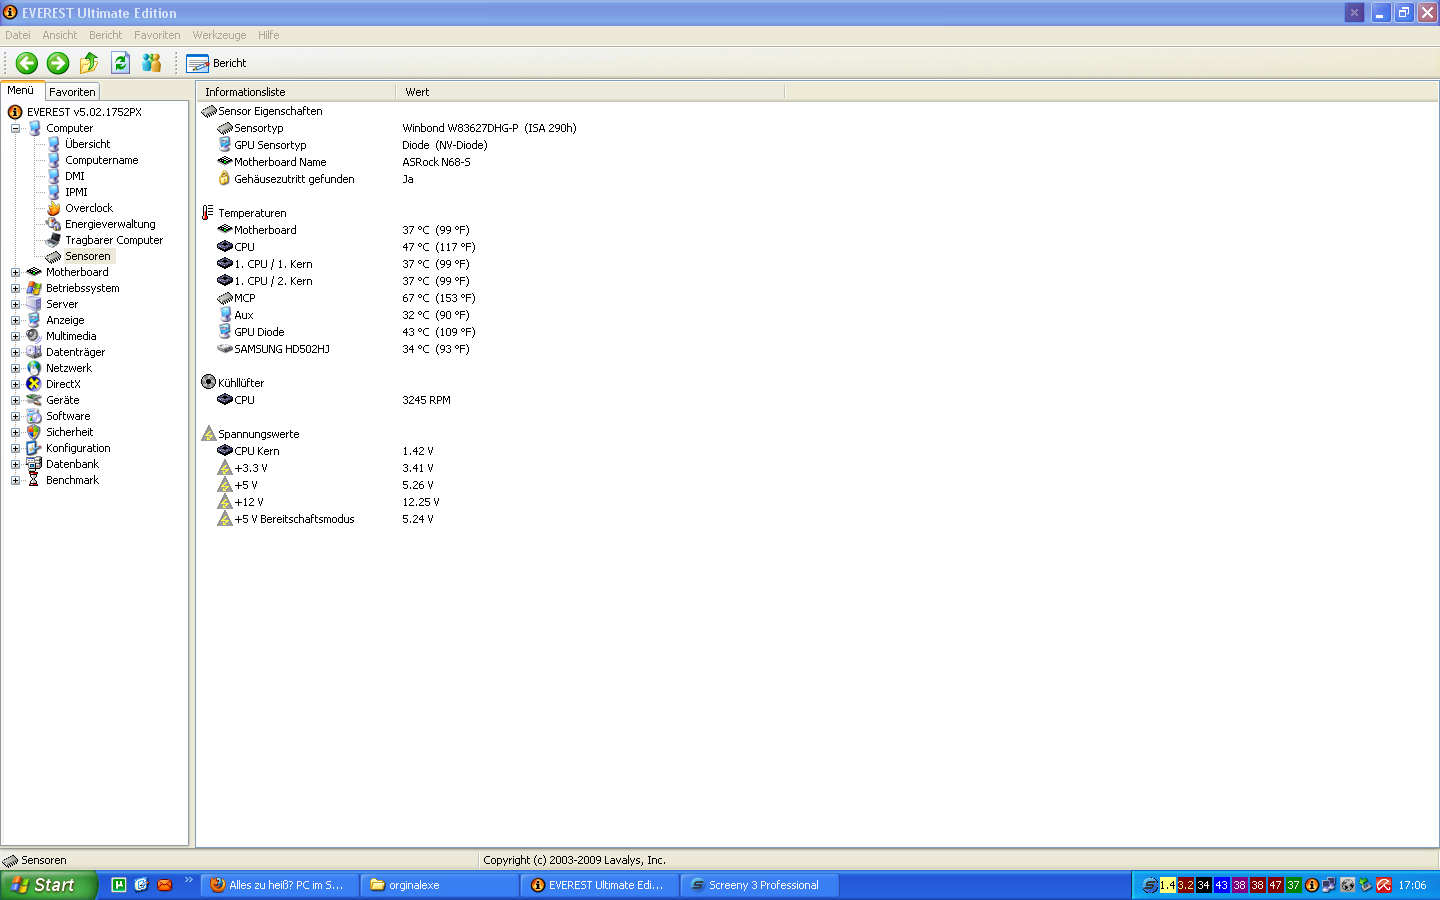The image size is (1440, 900).
Task: Click the Tragbarer Computer laptop icon
Action: click(x=54, y=240)
